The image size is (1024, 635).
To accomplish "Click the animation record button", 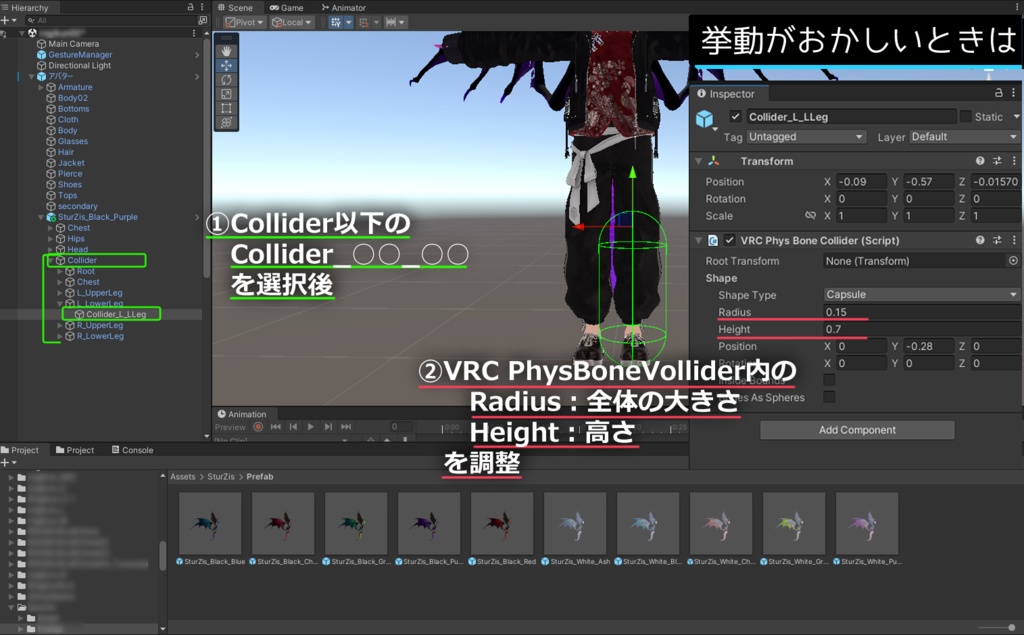I will (258, 427).
